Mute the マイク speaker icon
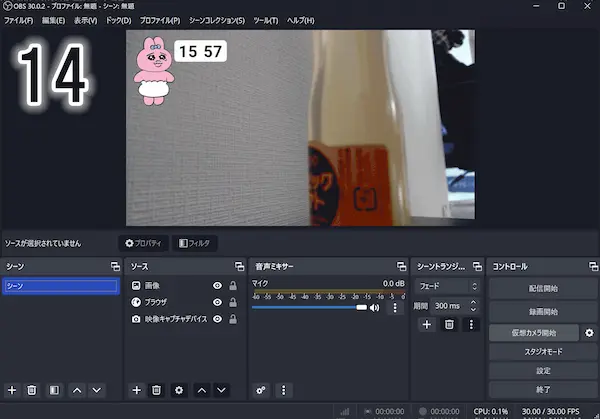The height and width of the screenshot is (419, 600). pyautogui.click(x=375, y=308)
